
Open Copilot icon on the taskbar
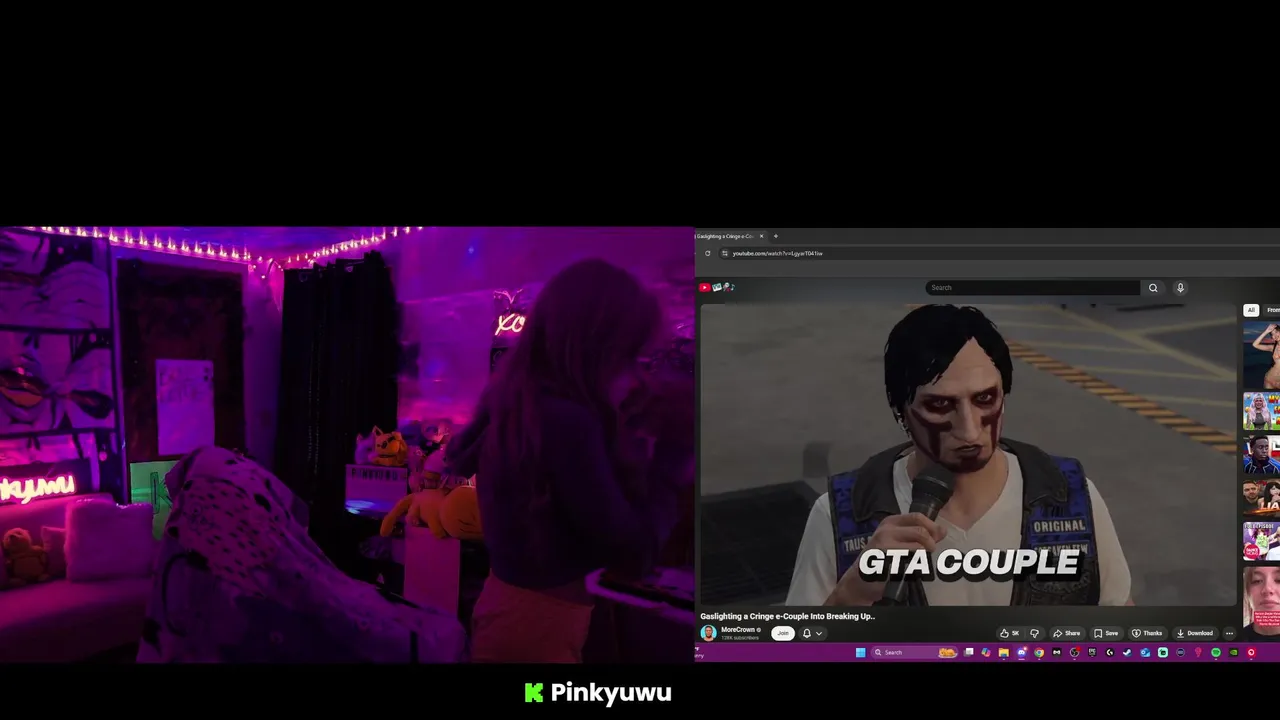tap(986, 652)
